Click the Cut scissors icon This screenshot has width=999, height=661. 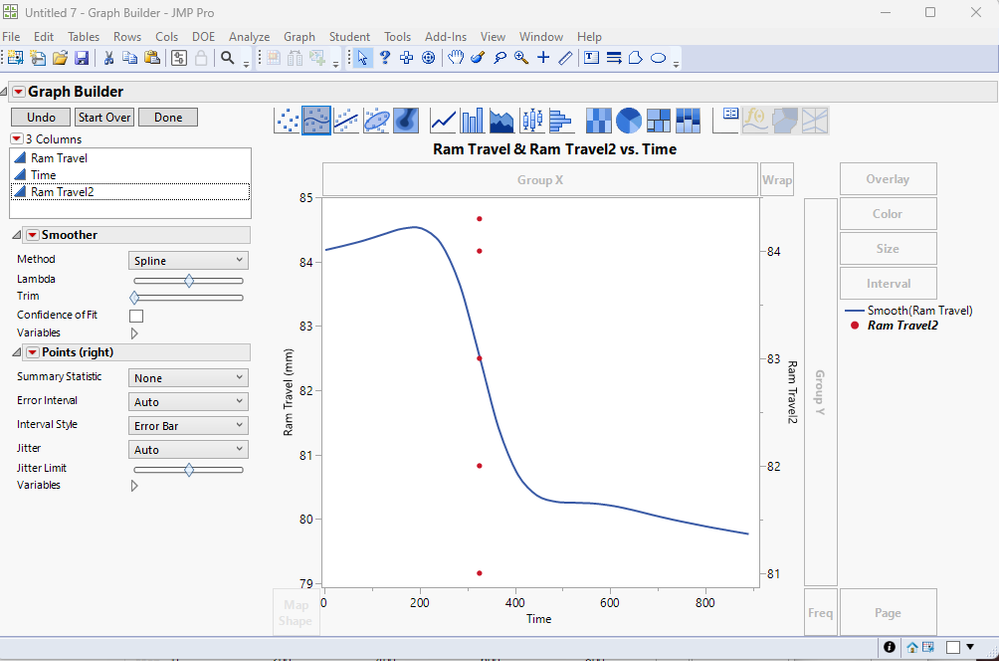tap(109, 59)
